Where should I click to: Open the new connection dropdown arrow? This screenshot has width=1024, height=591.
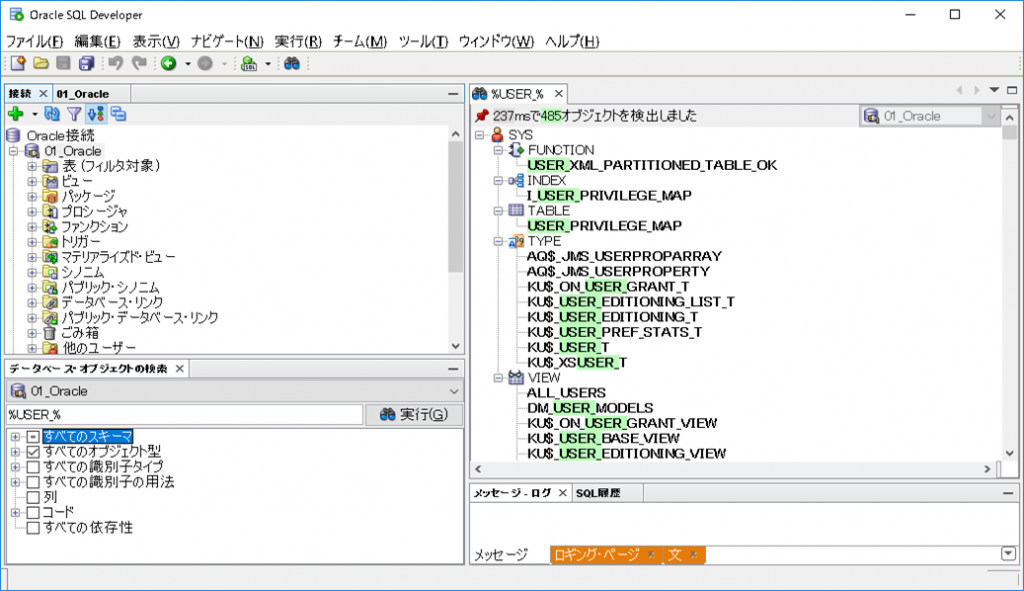point(34,115)
